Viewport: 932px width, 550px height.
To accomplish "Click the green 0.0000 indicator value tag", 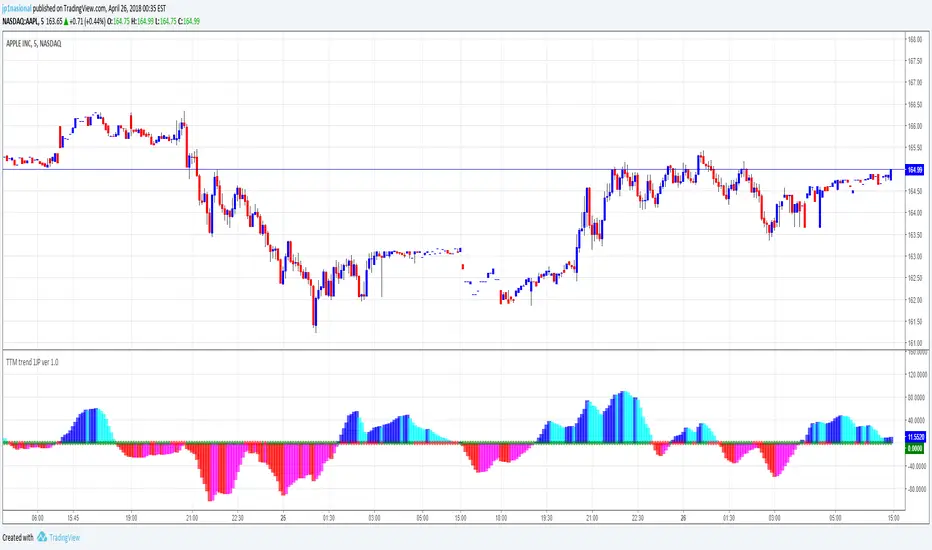I will tap(914, 448).
